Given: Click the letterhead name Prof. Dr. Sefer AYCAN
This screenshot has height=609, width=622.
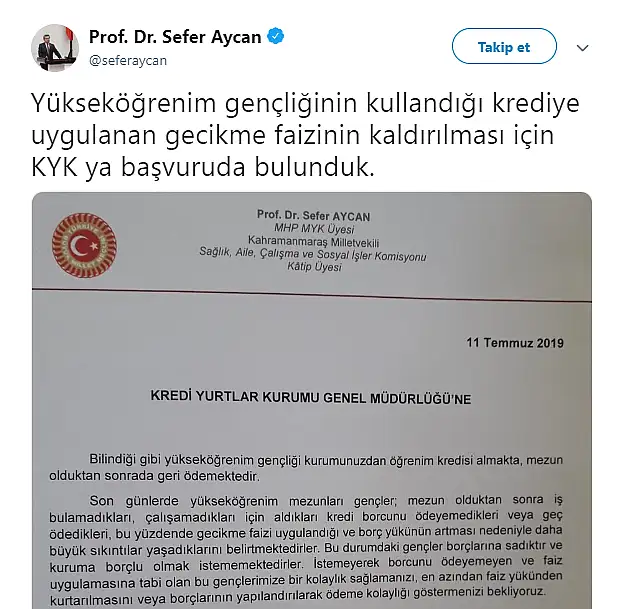Looking at the screenshot, I should pyautogui.click(x=313, y=215).
